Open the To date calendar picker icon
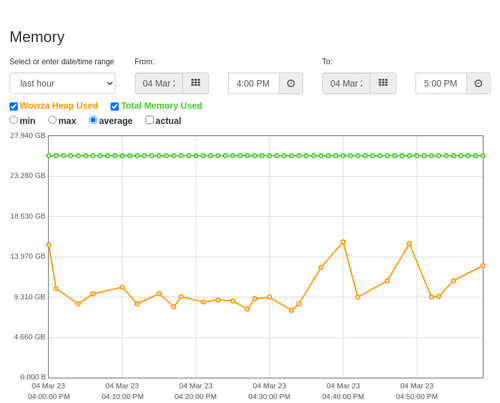Viewport: 500px width, 403px height. click(383, 83)
